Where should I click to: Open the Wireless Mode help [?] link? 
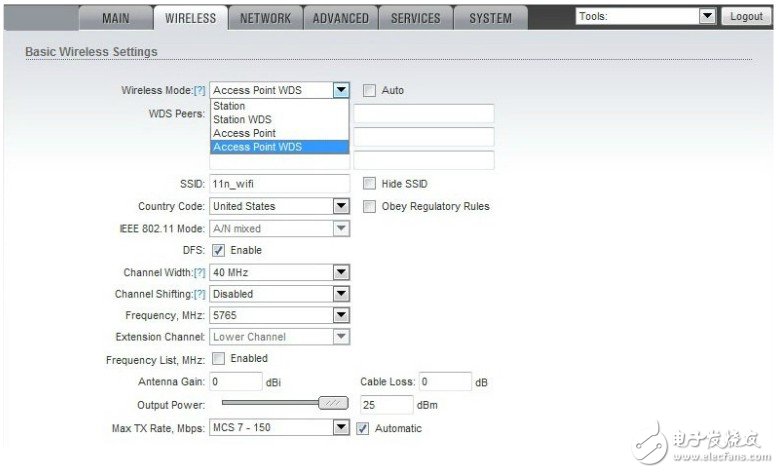[x=200, y=90]
